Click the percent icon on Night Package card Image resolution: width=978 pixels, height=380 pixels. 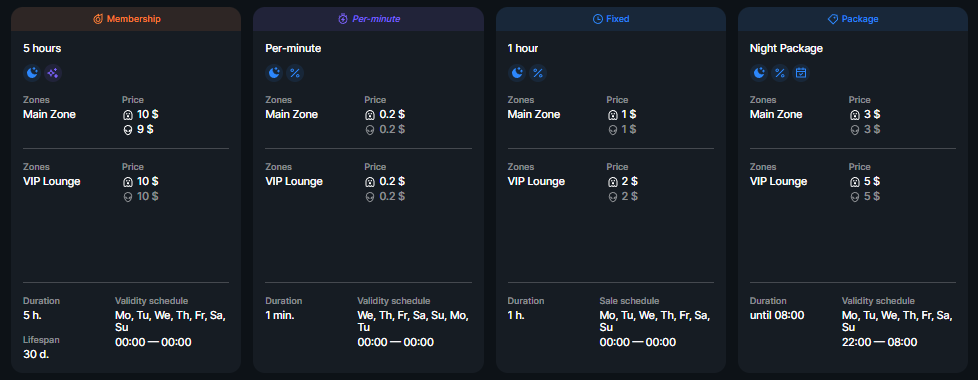pos(780,73)
